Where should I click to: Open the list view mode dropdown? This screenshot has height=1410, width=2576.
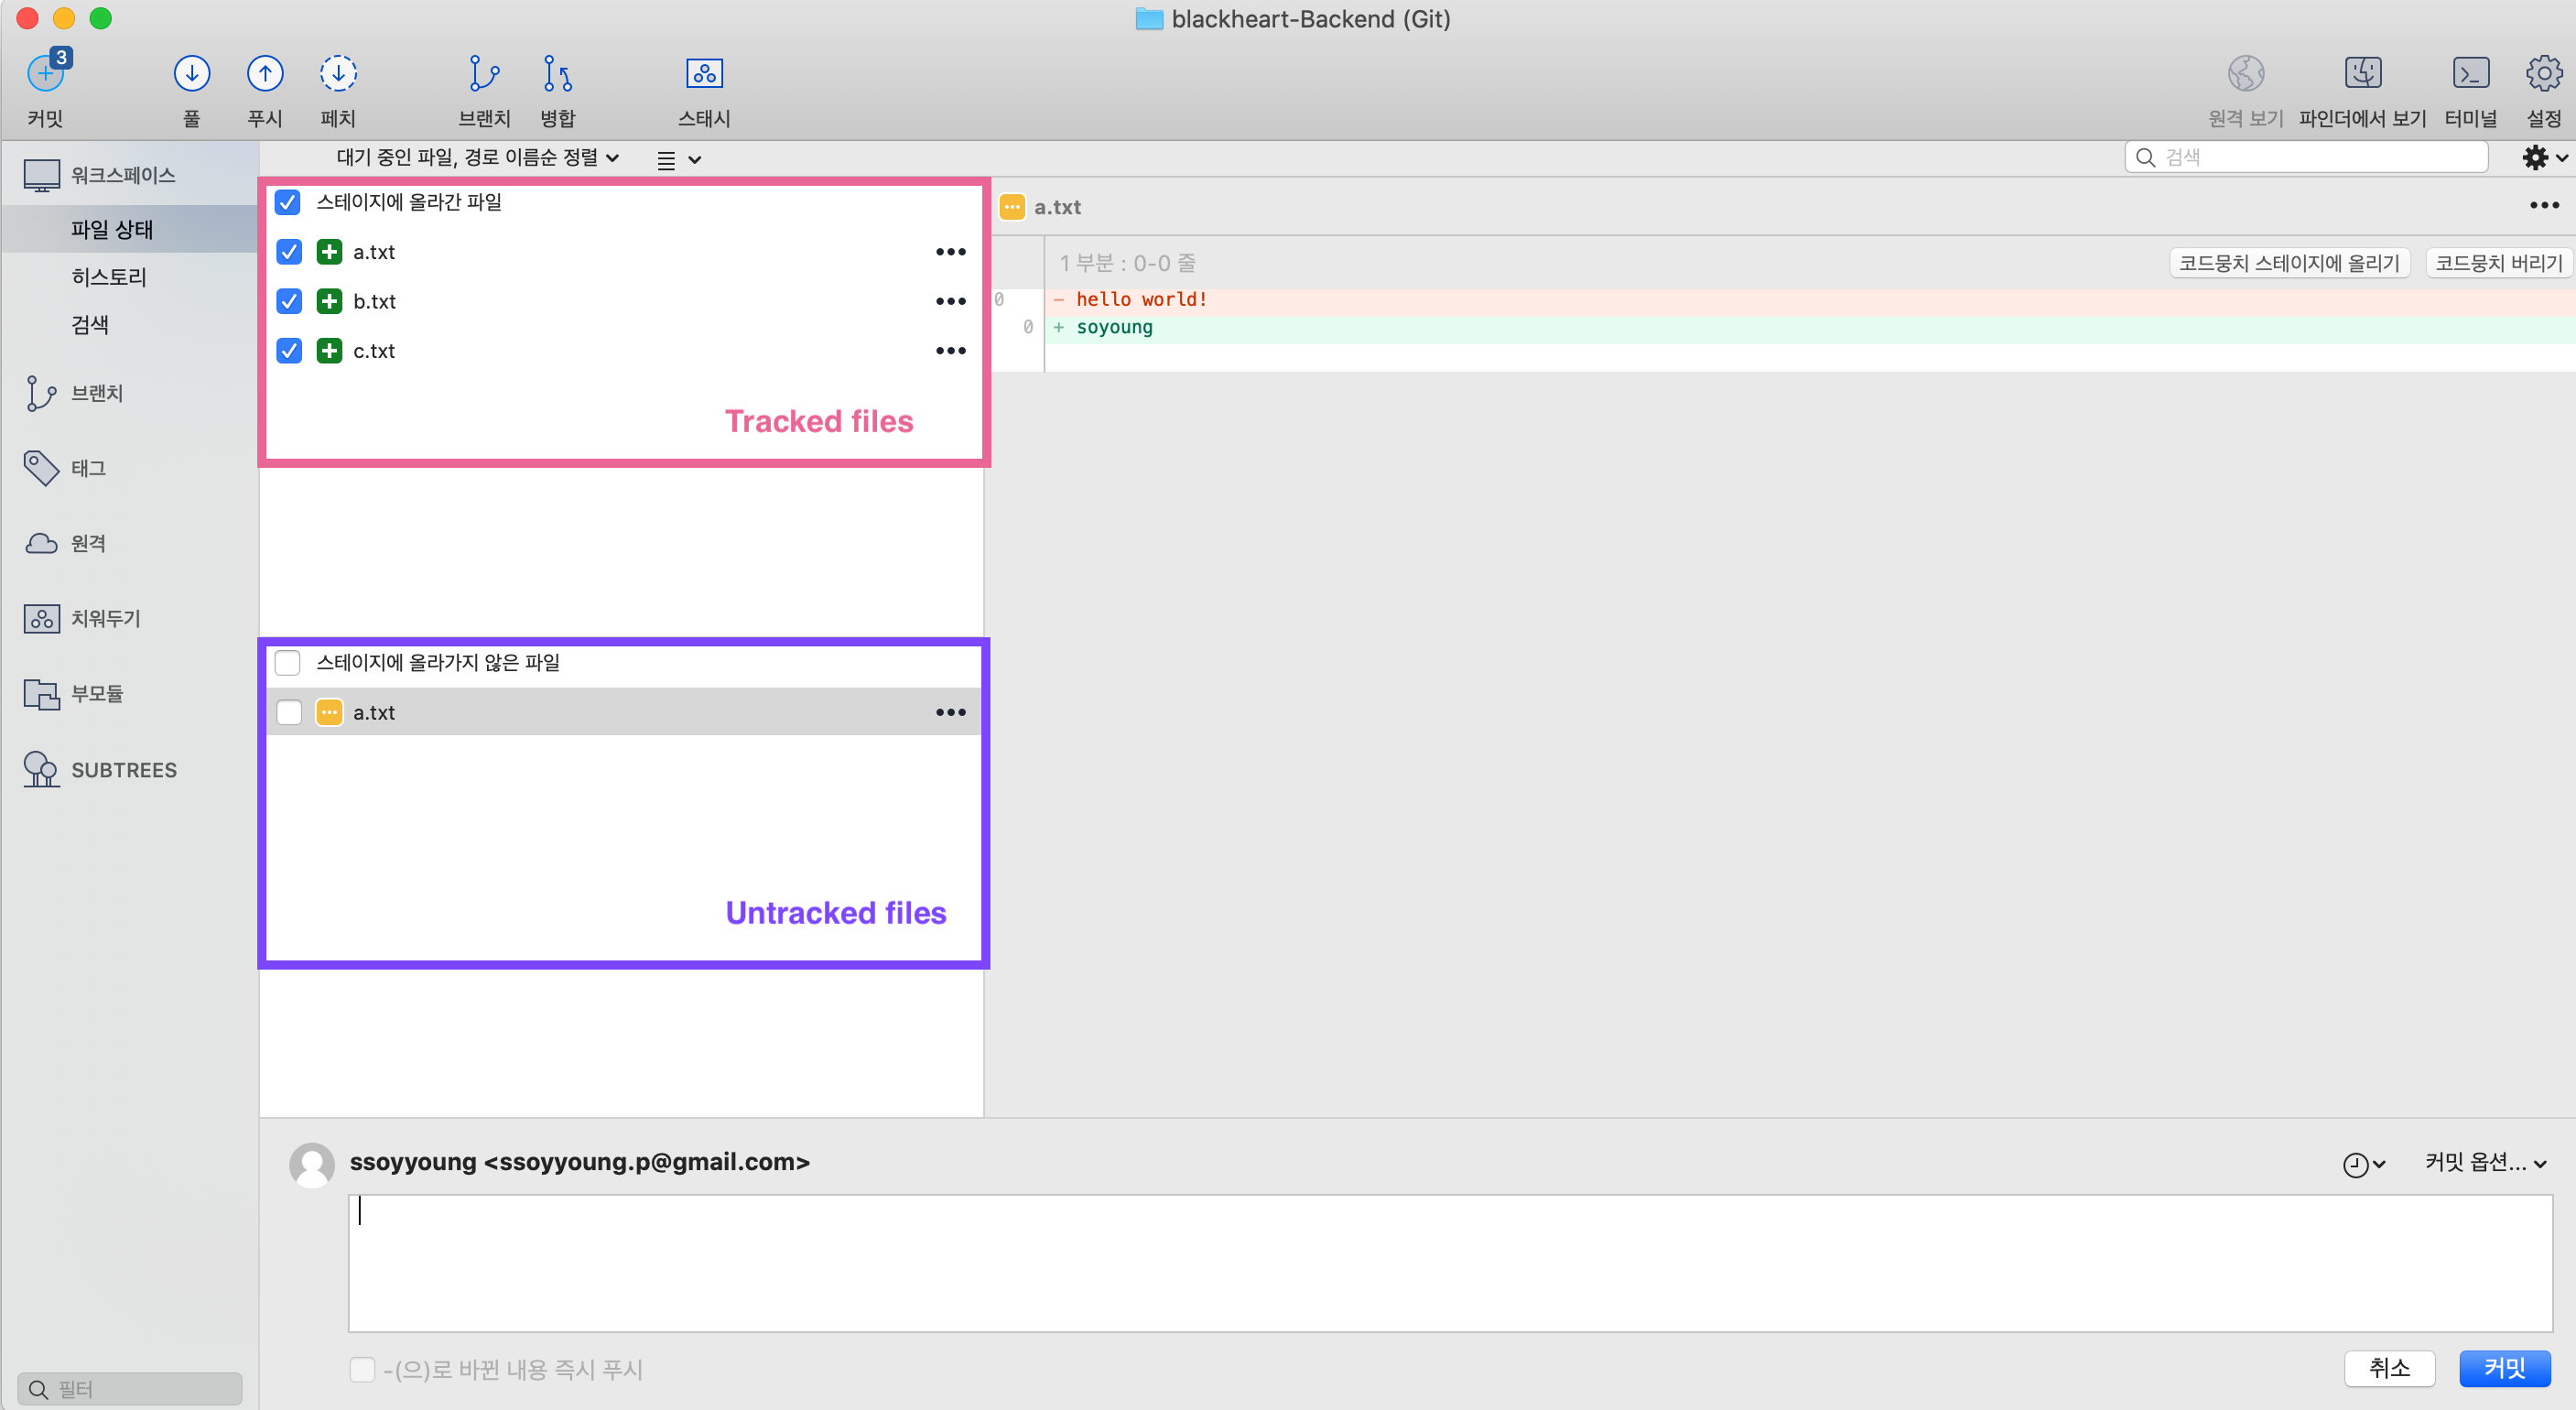[x=679, y=159]
